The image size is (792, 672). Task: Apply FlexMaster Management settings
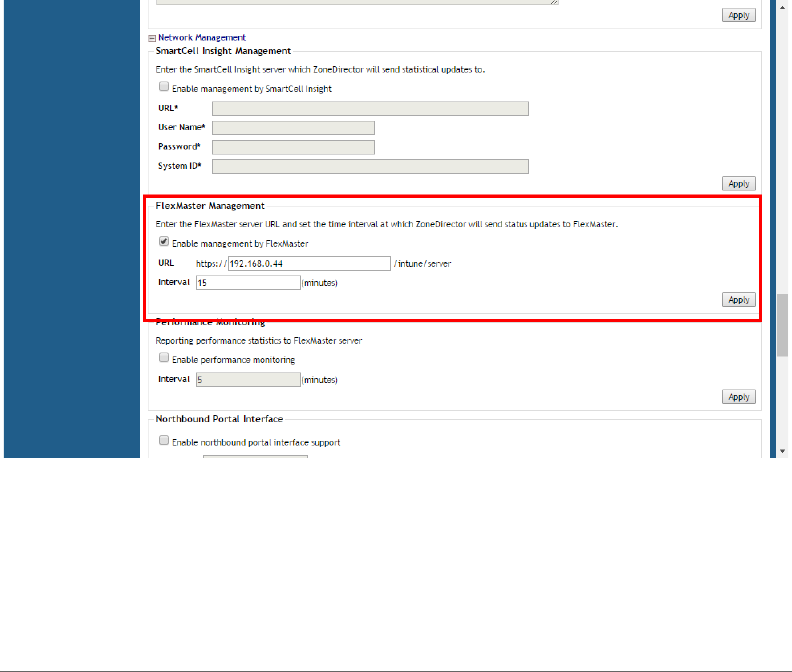point(738,300)
